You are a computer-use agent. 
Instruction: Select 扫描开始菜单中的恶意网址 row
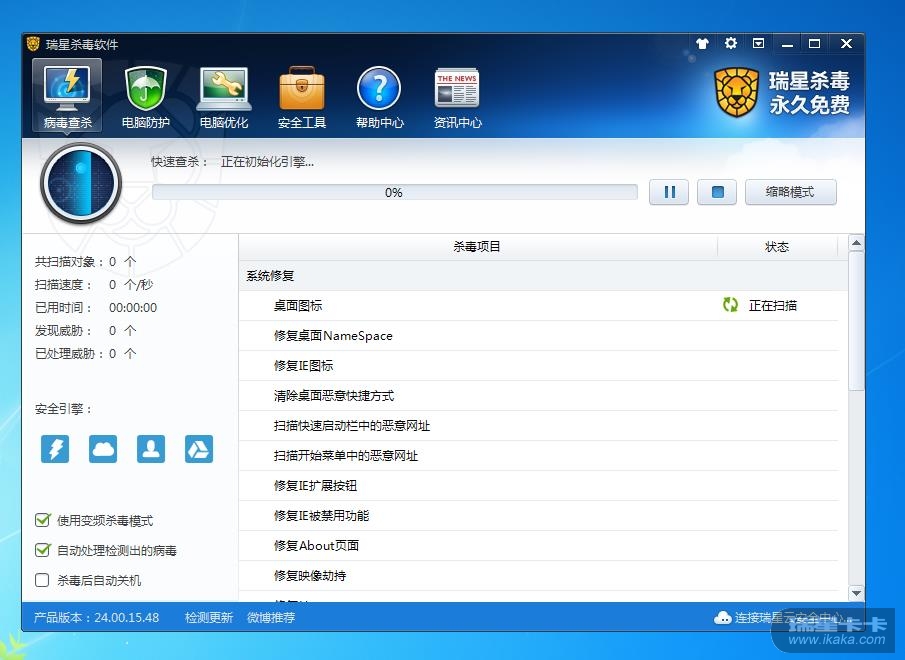[538, 456]
